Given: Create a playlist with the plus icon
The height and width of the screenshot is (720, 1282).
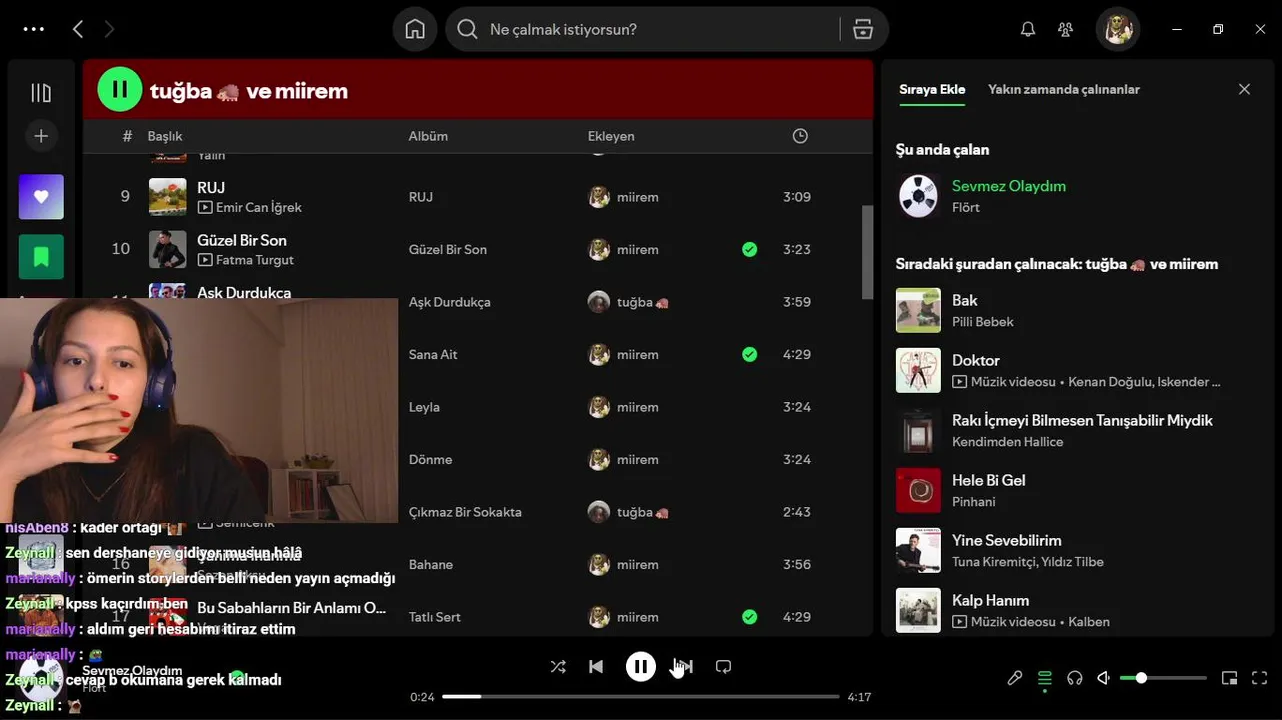Looking at the screenshot, I should point(41,136).
